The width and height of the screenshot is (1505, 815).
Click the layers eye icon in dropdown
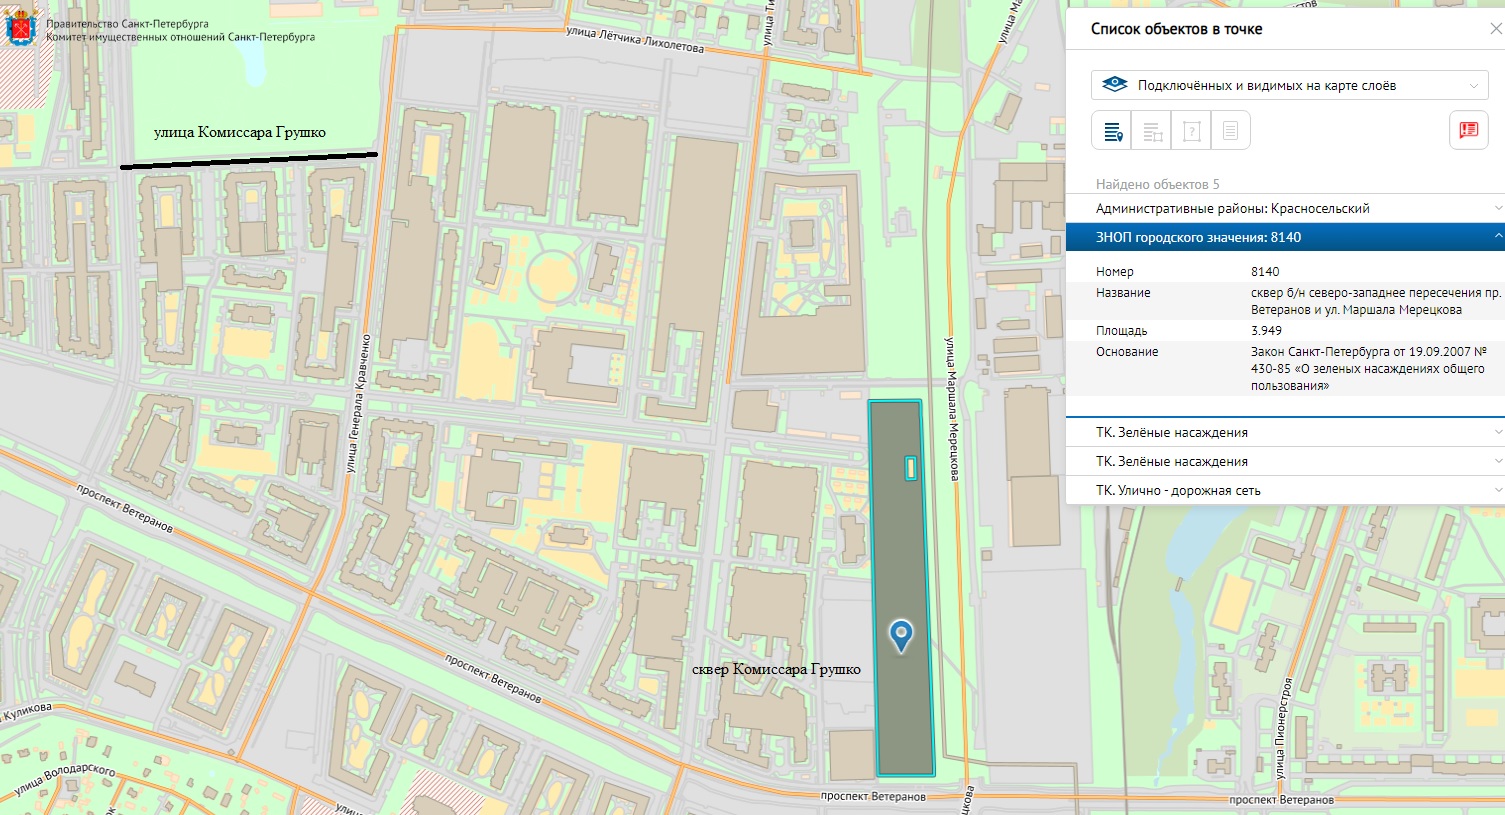click(1114, 85)
